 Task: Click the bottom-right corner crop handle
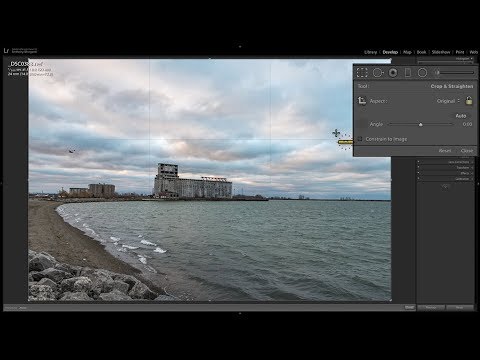(x=390, y=300)
